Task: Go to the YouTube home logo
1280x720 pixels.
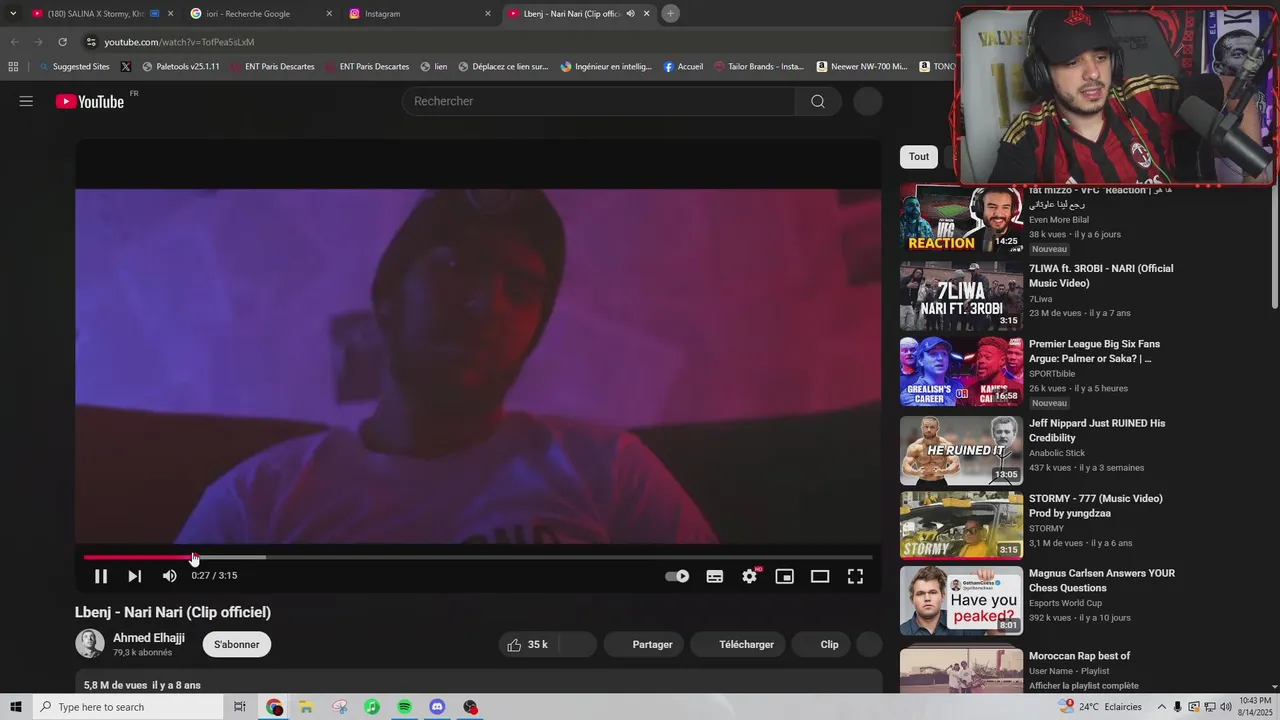Action: pyautogui.click(x=90, y=101)
